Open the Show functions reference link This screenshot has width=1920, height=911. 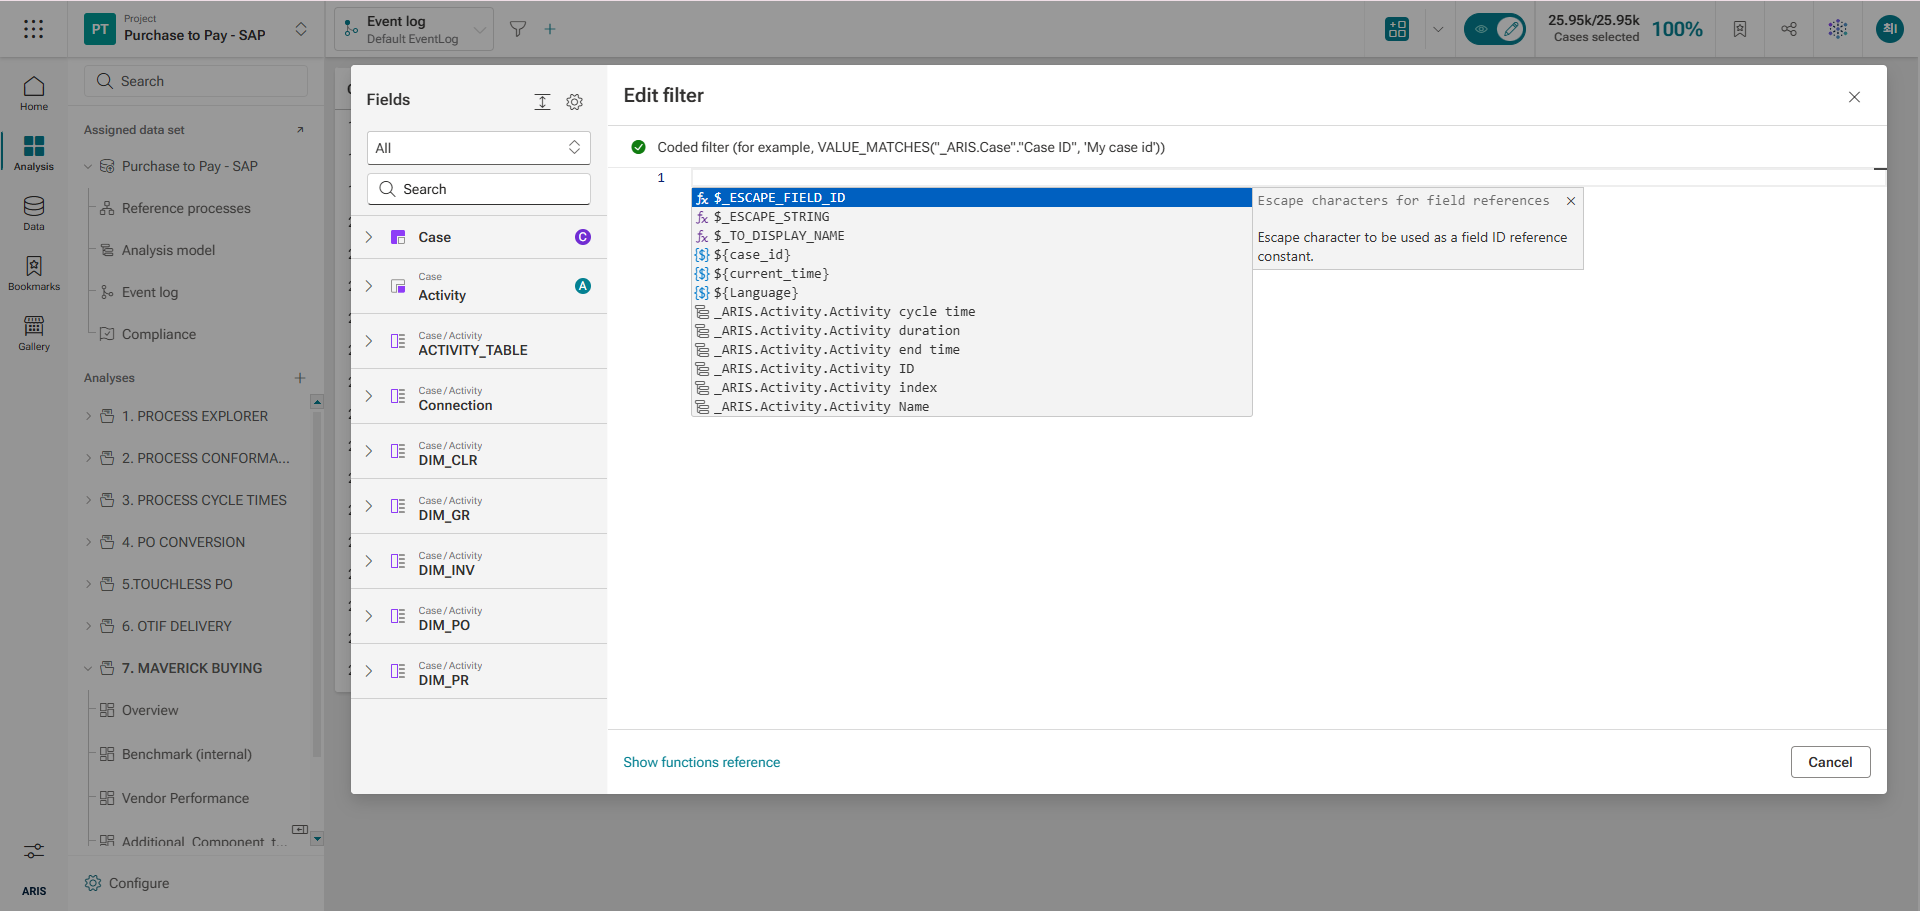click(x=701, y=762)
